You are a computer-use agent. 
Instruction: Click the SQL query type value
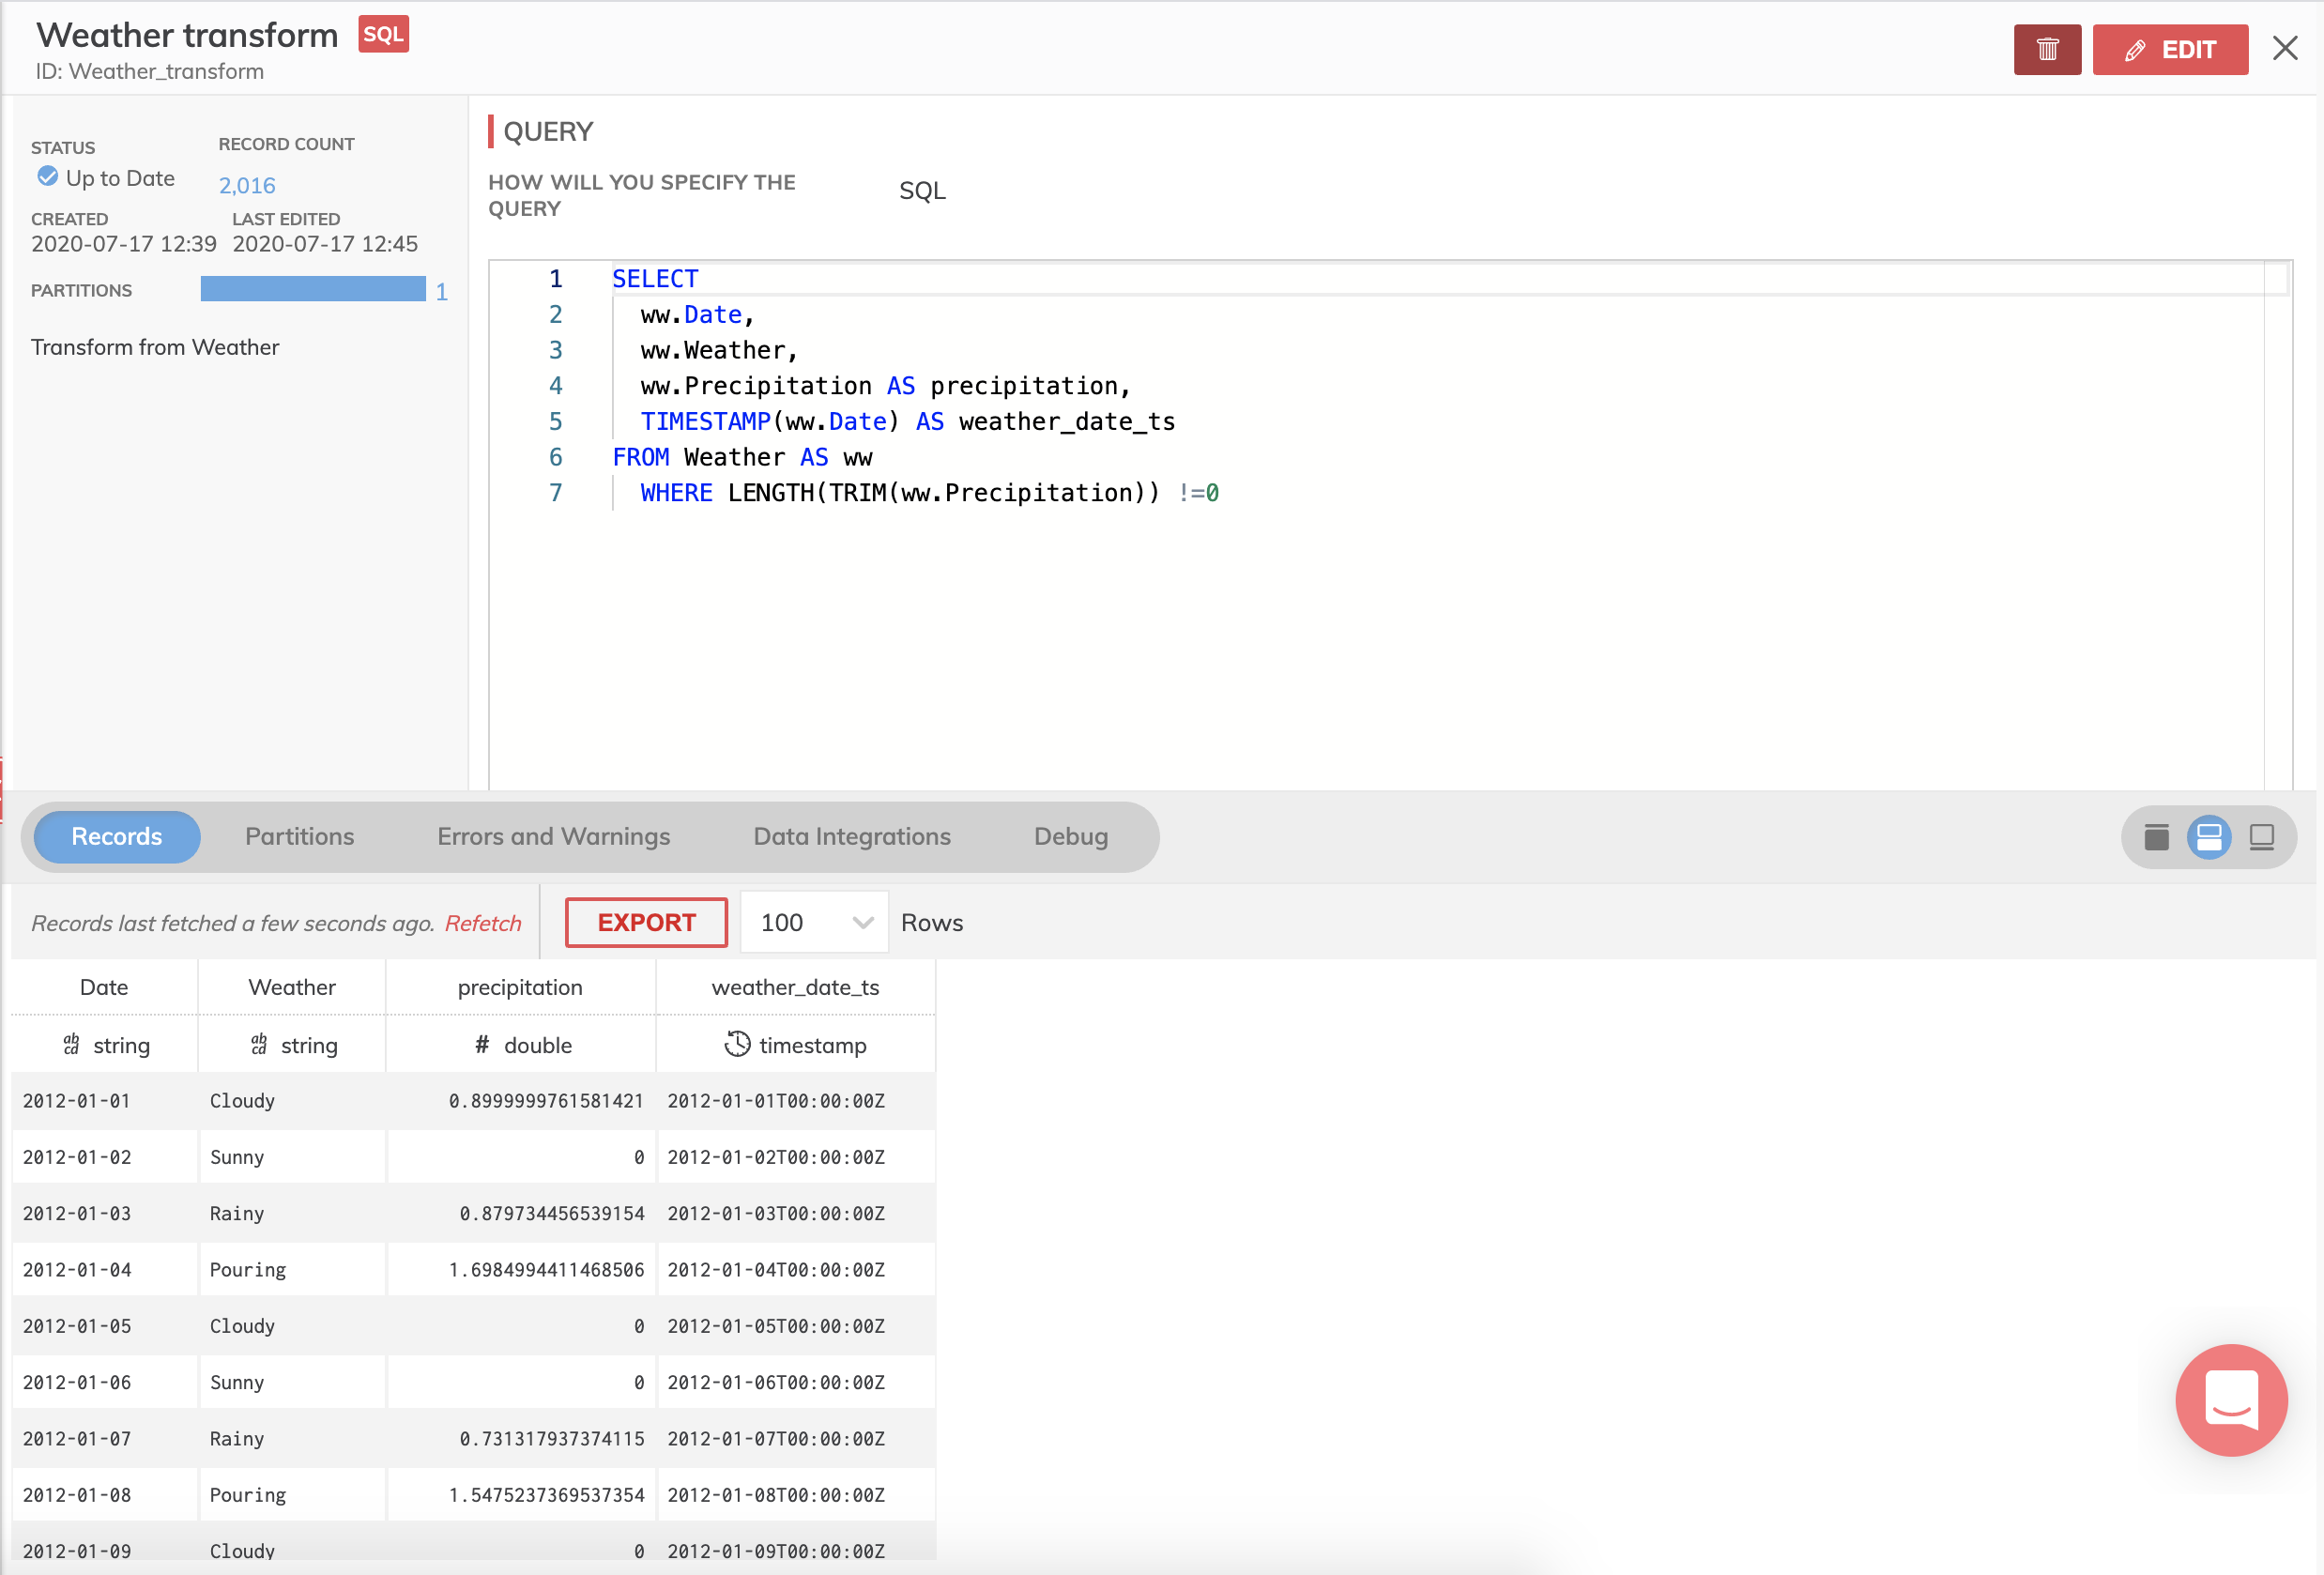pyautogui.click(x=922, y=191)
